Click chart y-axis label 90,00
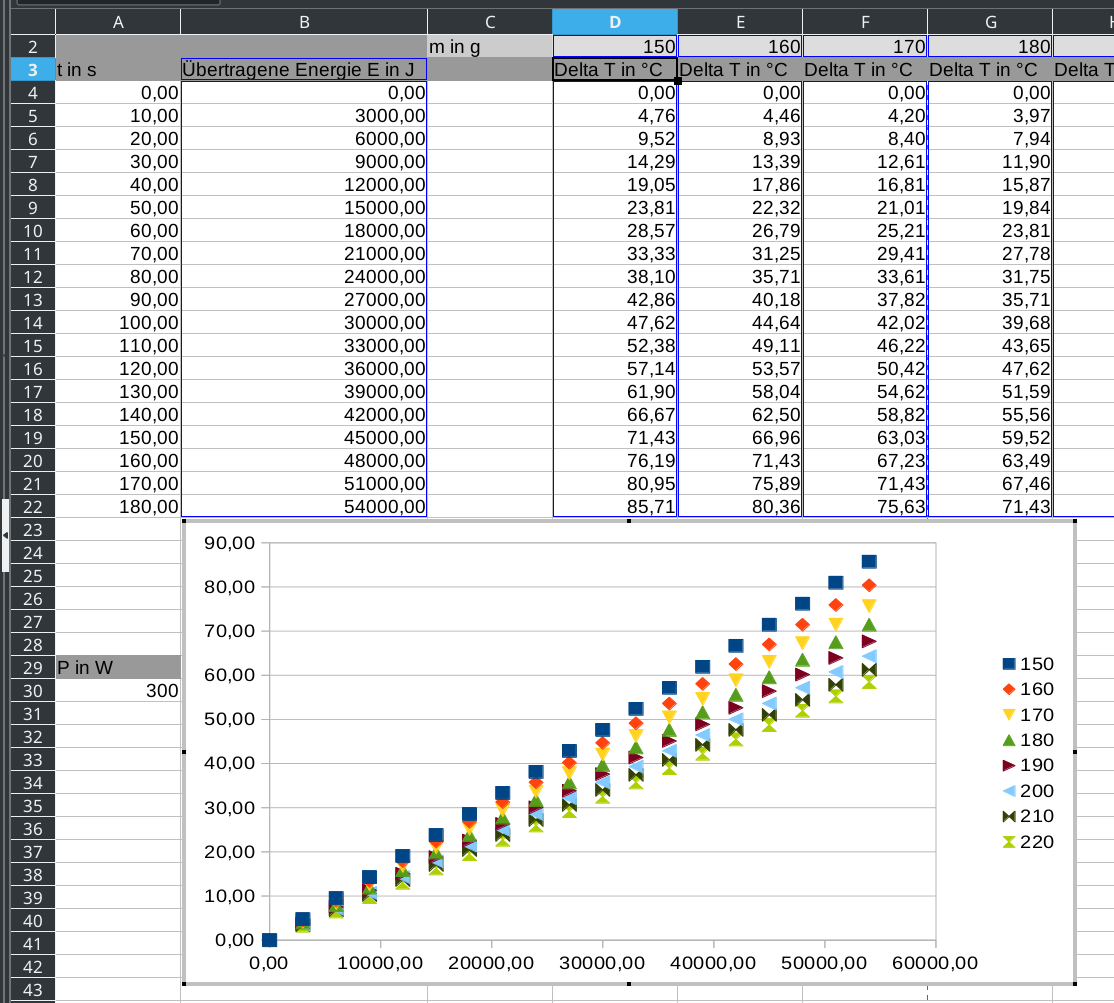 pos(229,543)
